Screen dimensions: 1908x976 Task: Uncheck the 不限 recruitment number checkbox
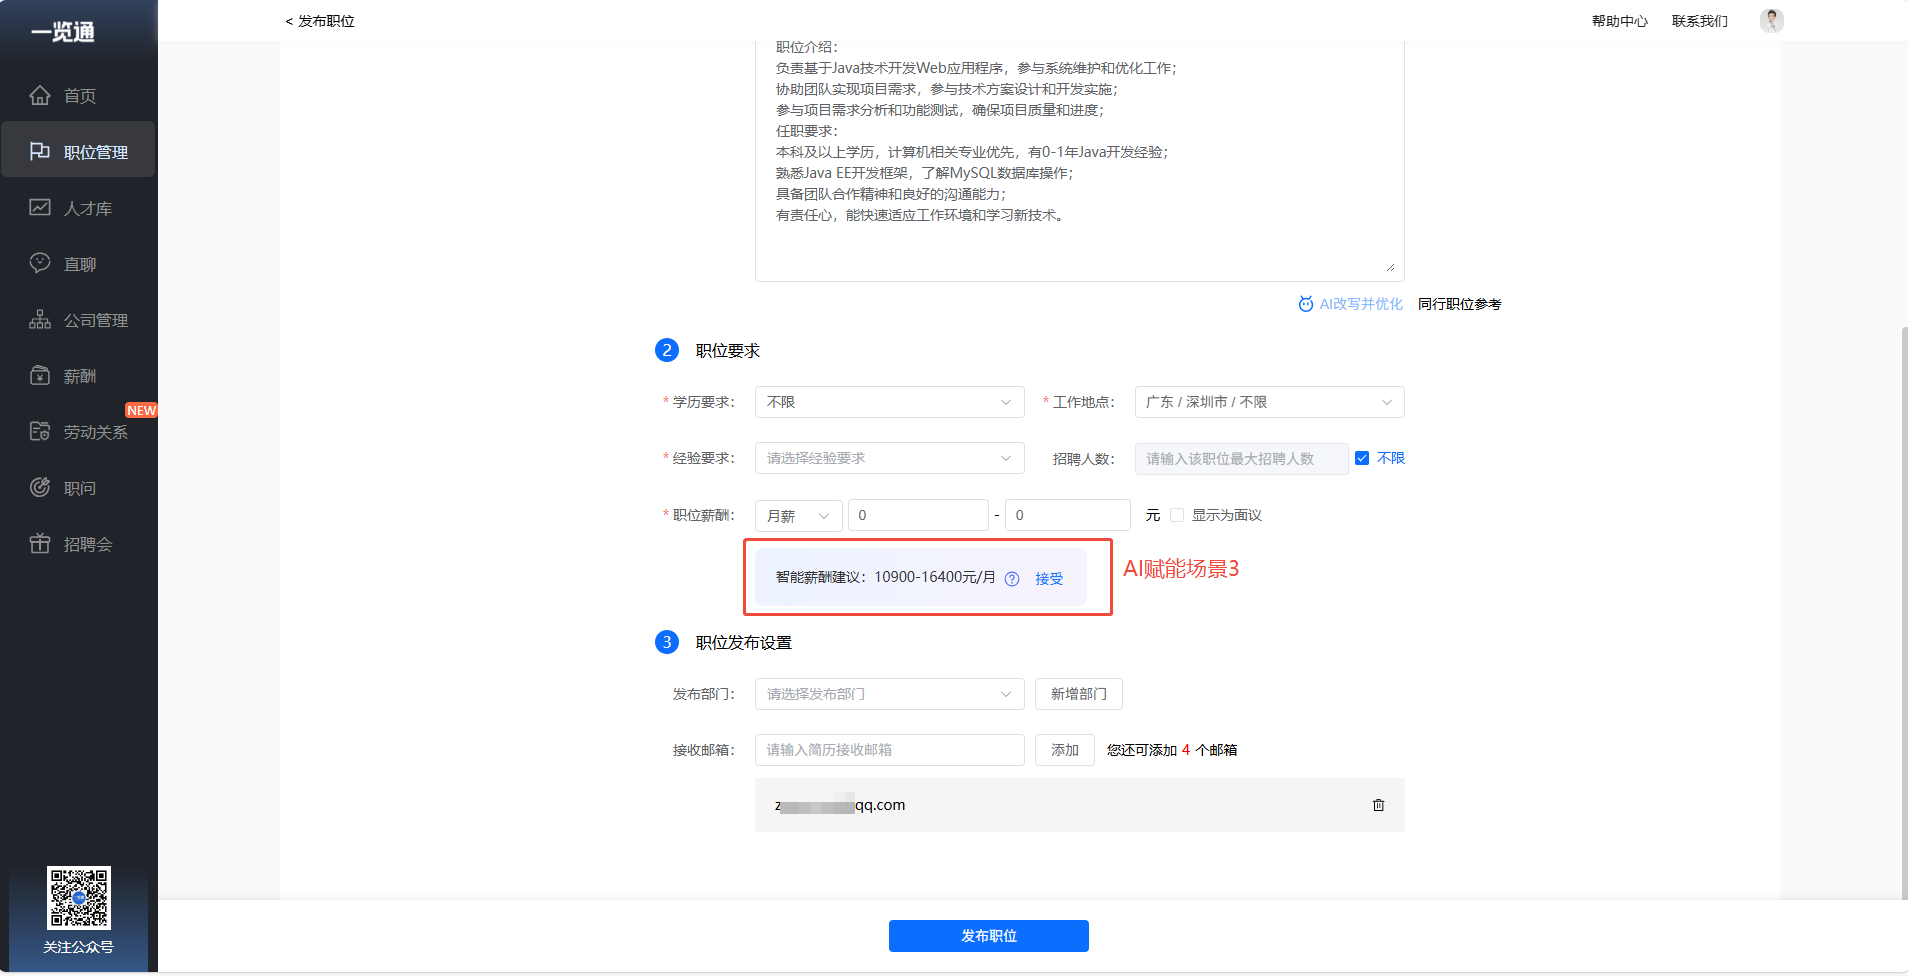[1362, 458]
